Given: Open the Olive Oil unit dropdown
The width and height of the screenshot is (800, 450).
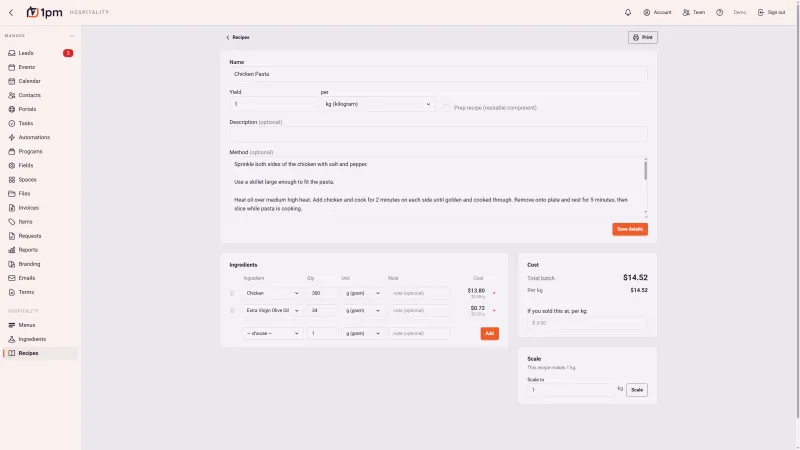Looking at the screenshot, I should (x=363, y=311).
